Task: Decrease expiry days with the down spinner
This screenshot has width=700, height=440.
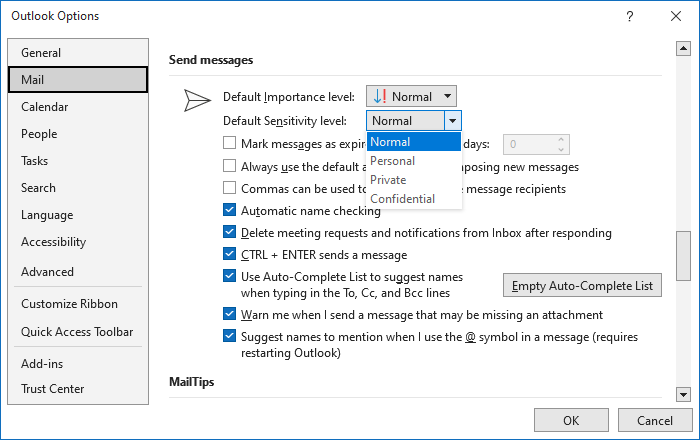Action: [561, 149]
